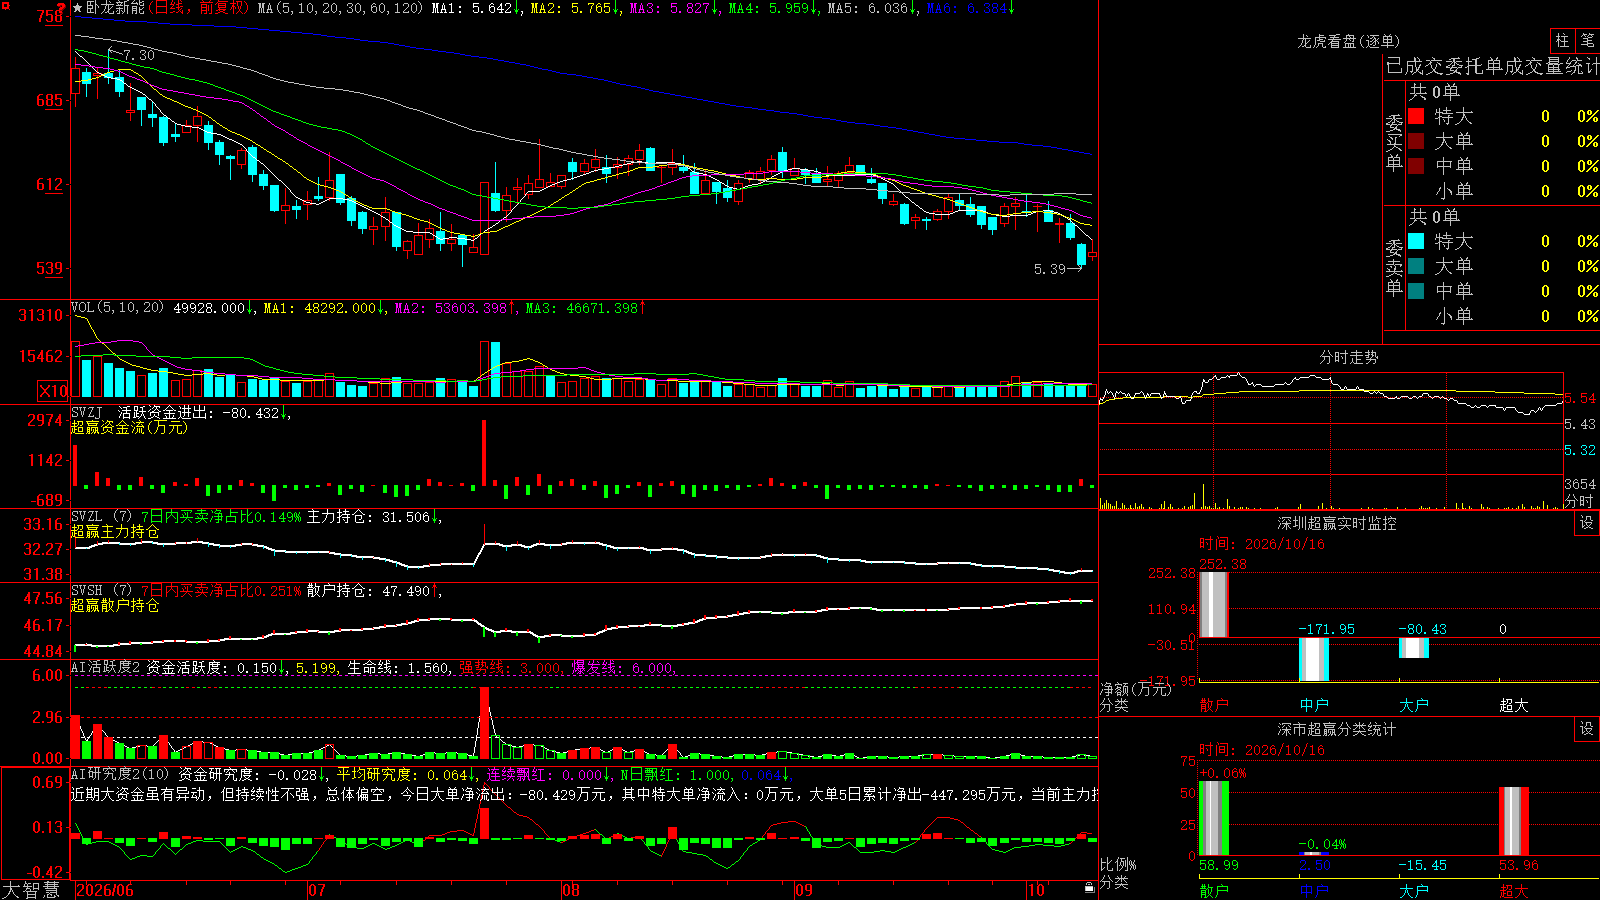Select the 10 month marker on timeline

click(1037, 890)
